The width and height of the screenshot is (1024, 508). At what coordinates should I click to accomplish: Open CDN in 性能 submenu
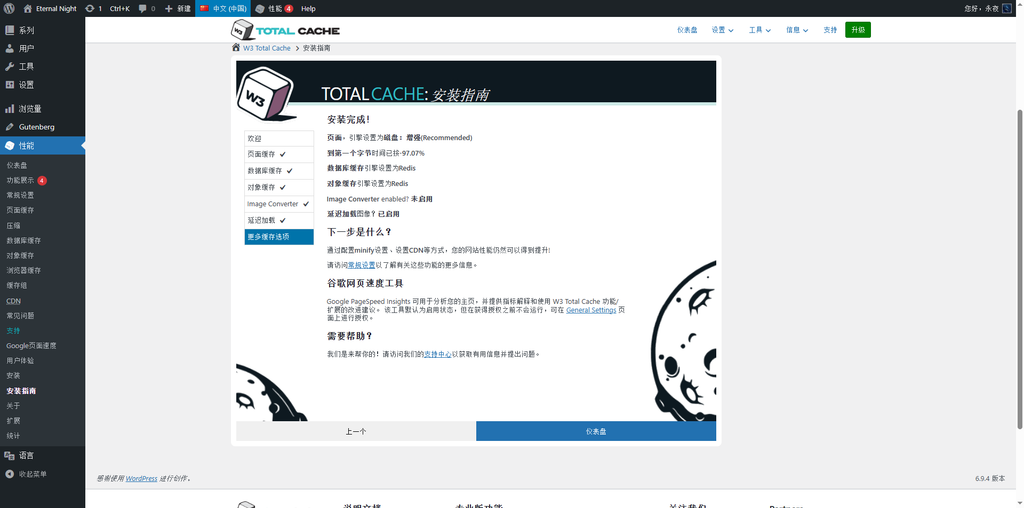42,300
